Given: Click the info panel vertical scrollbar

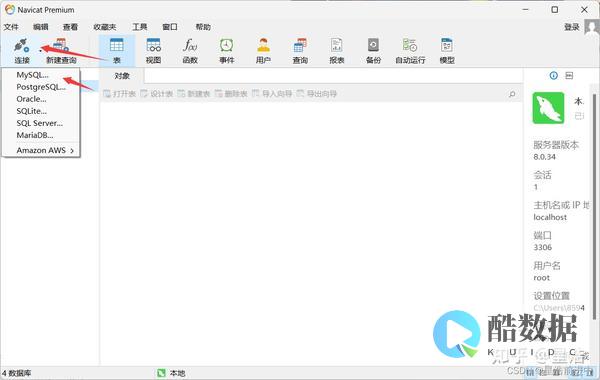Looking at the screenshot, I should (594, 207).
